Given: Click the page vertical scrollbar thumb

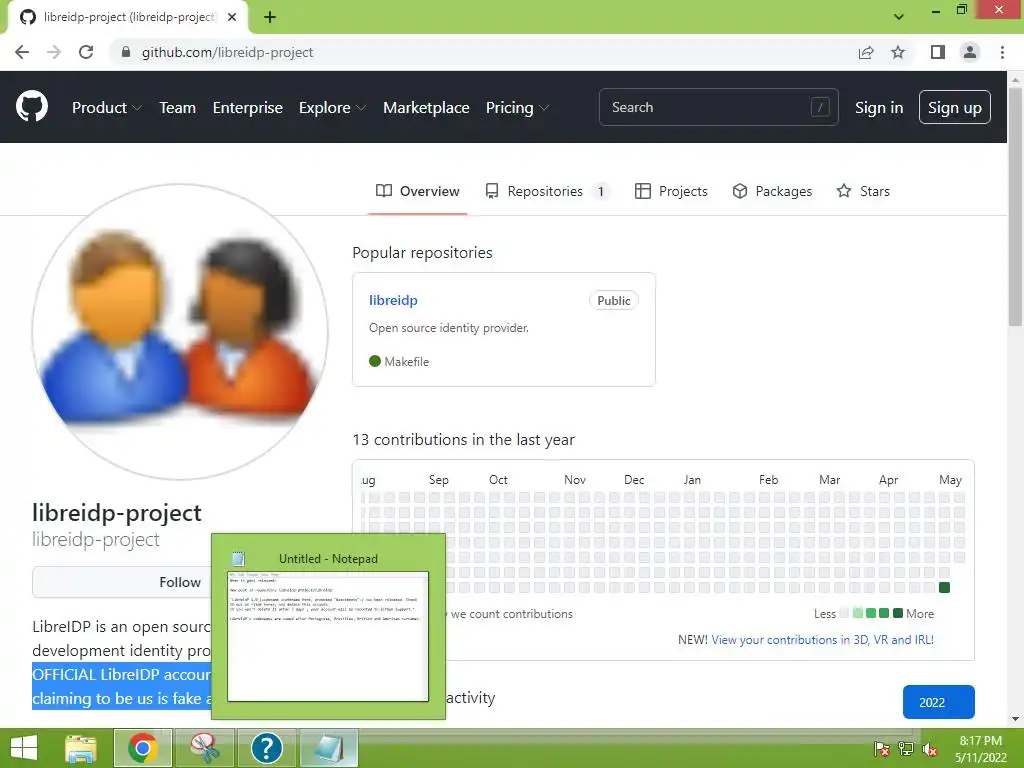Looking at the screenshot, I should (1015, 206).
